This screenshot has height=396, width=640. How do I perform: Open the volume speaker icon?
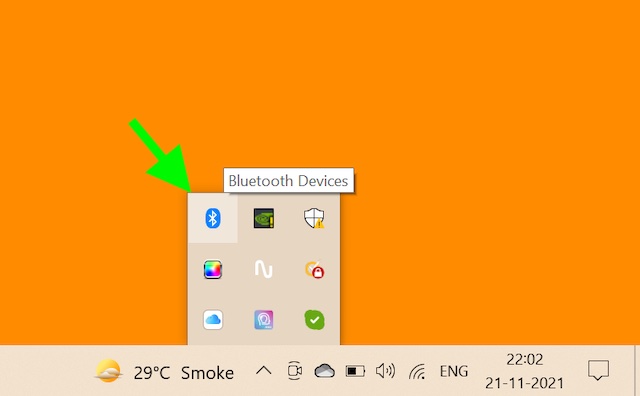(x=386, y=371)
